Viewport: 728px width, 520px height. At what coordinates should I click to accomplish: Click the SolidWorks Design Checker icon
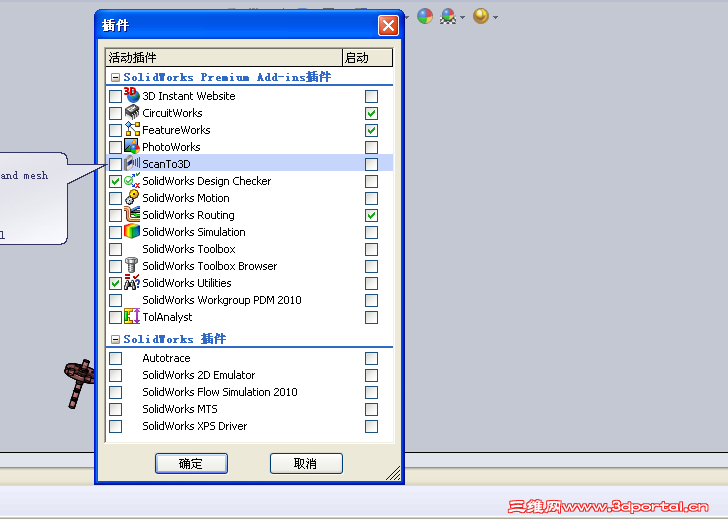point(132,180)
